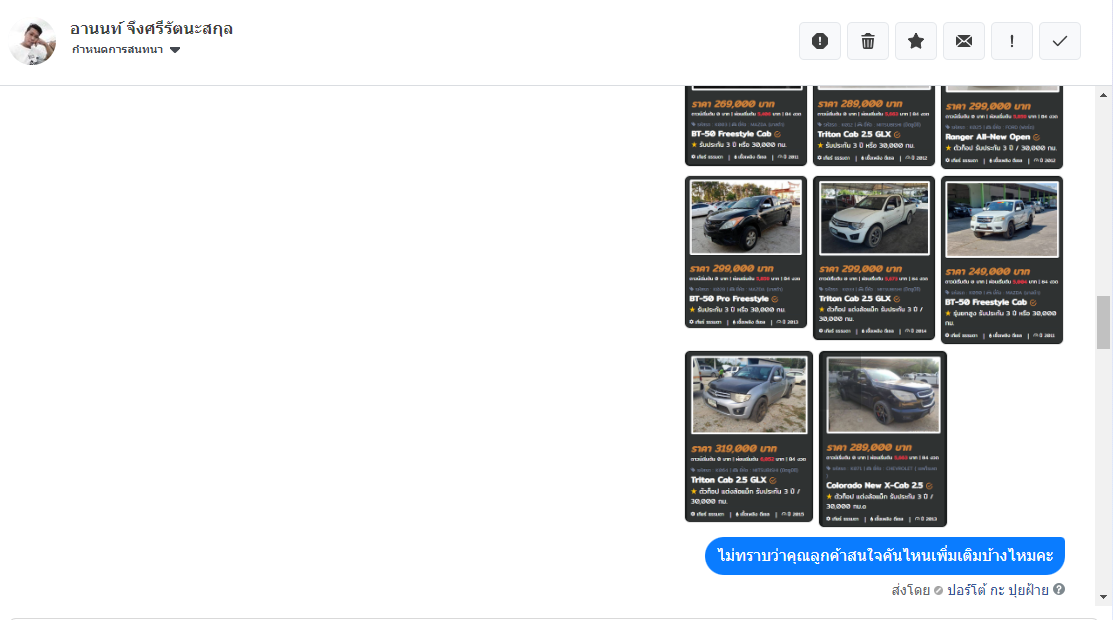Screen dimensions: 1113x620
Task: Open Ranger All-New Open 299,000 card
Action: pos(1002,127)
